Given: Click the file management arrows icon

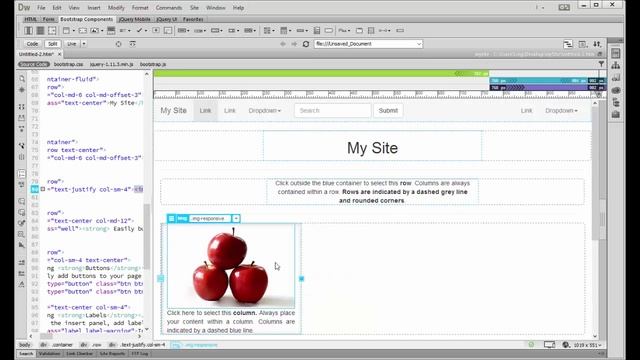Looking at the screenshot, I should click(597, 44).
